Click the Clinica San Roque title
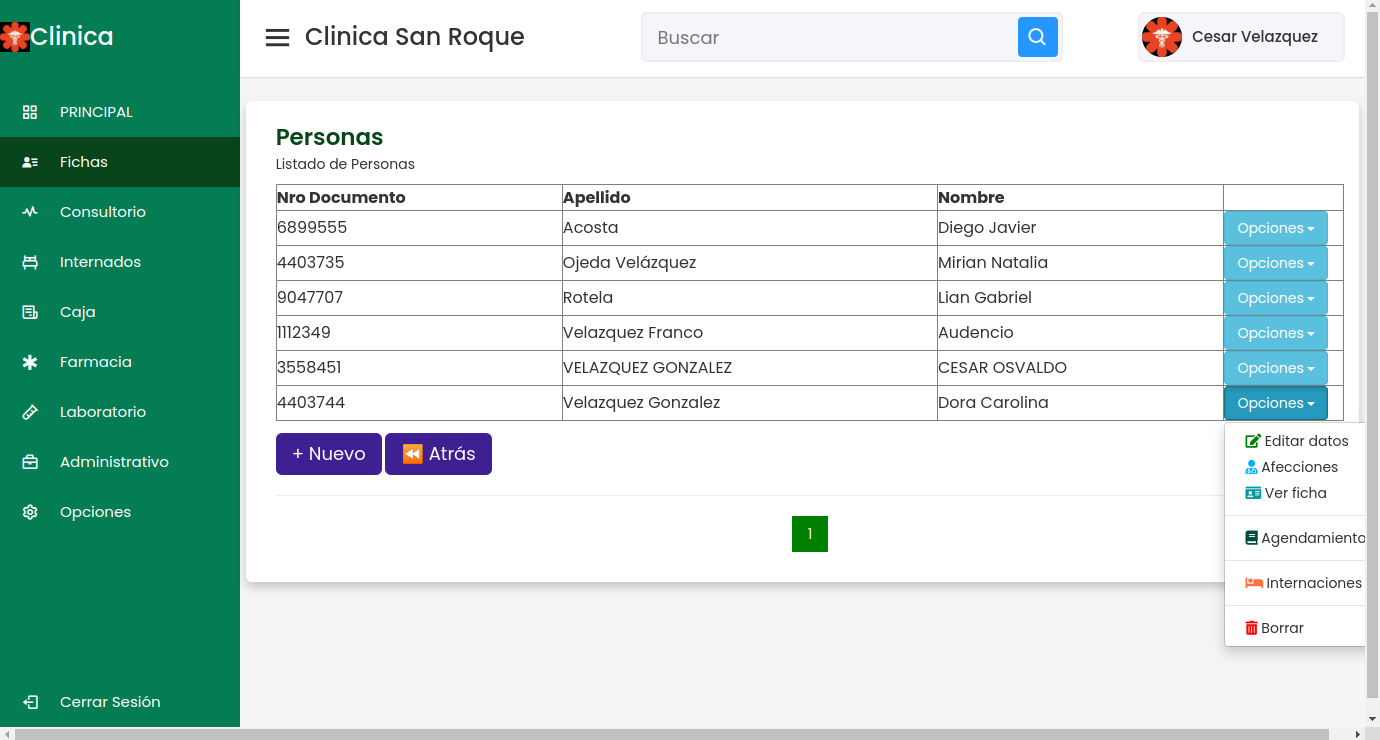The image size is (1380, 740). coord(415,37)
